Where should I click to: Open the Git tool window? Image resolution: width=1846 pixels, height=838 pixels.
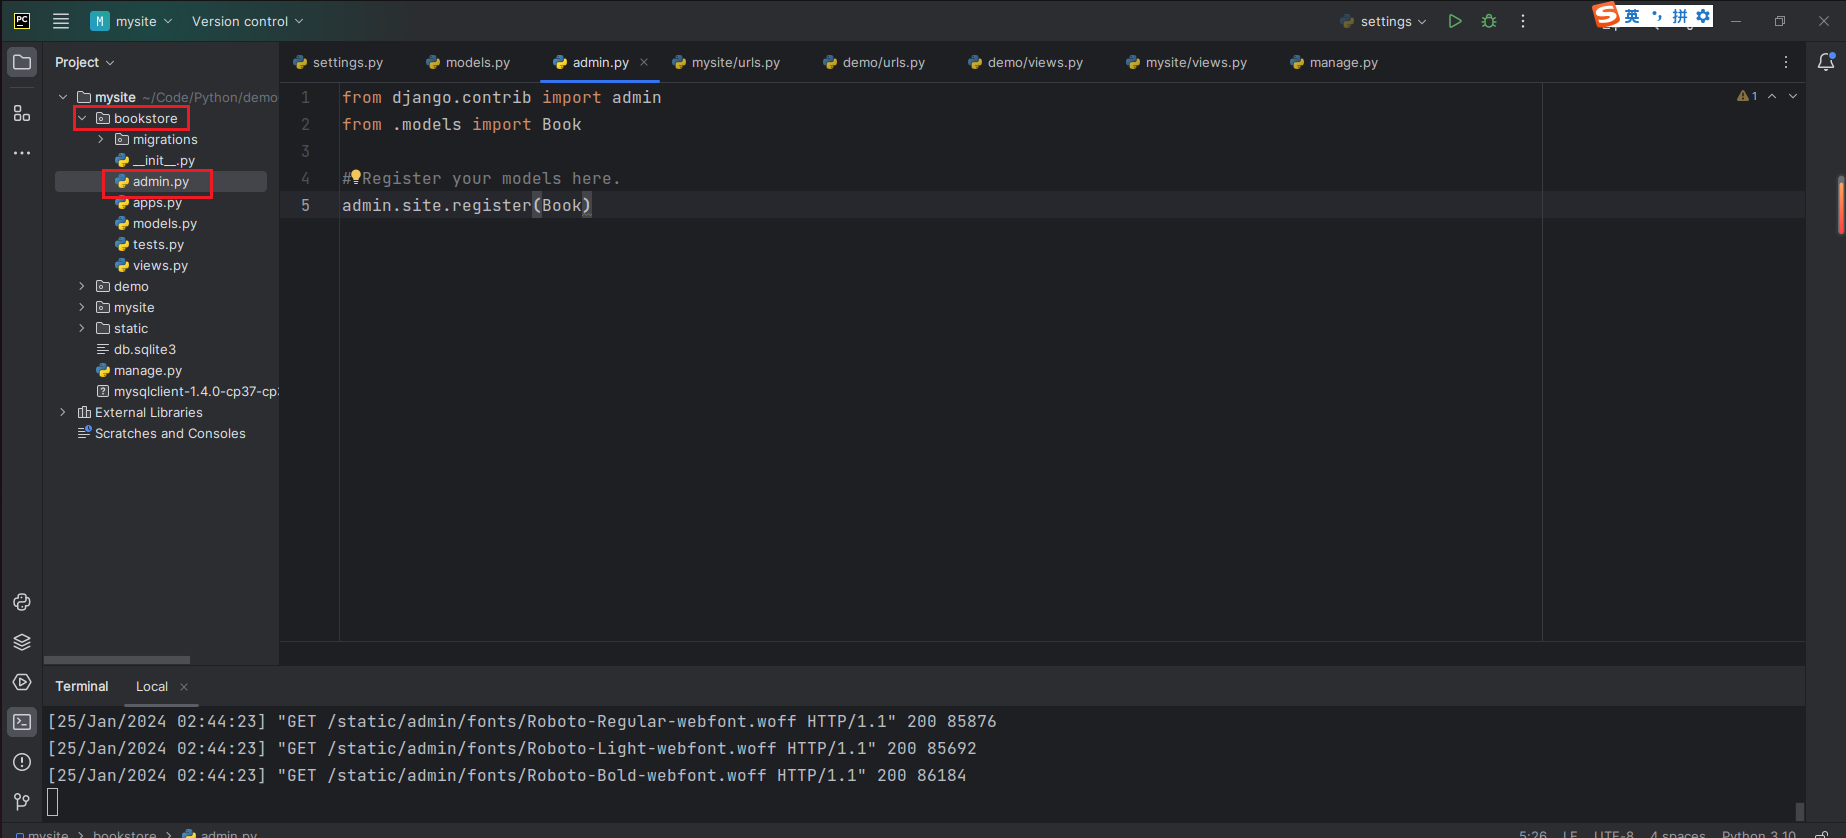click(x=22, y=802)
